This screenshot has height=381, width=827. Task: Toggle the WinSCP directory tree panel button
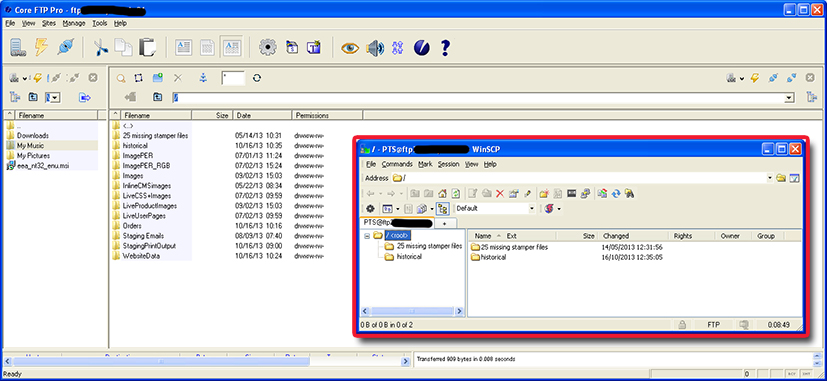coord(442,208)
